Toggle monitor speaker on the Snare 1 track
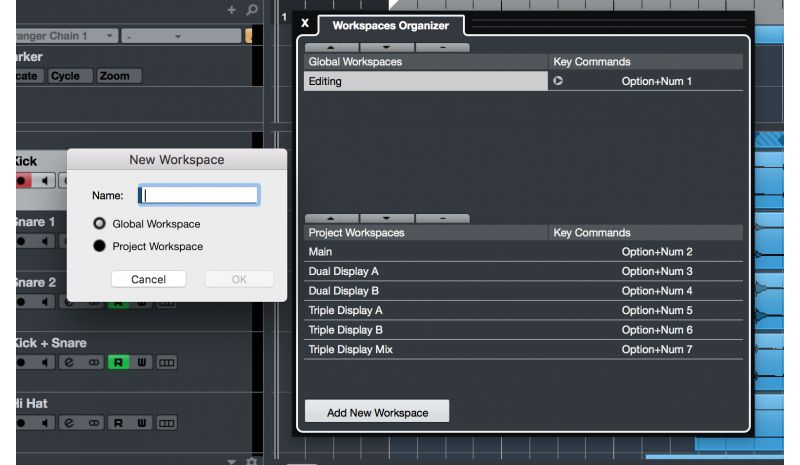 [x=45, y=241]
